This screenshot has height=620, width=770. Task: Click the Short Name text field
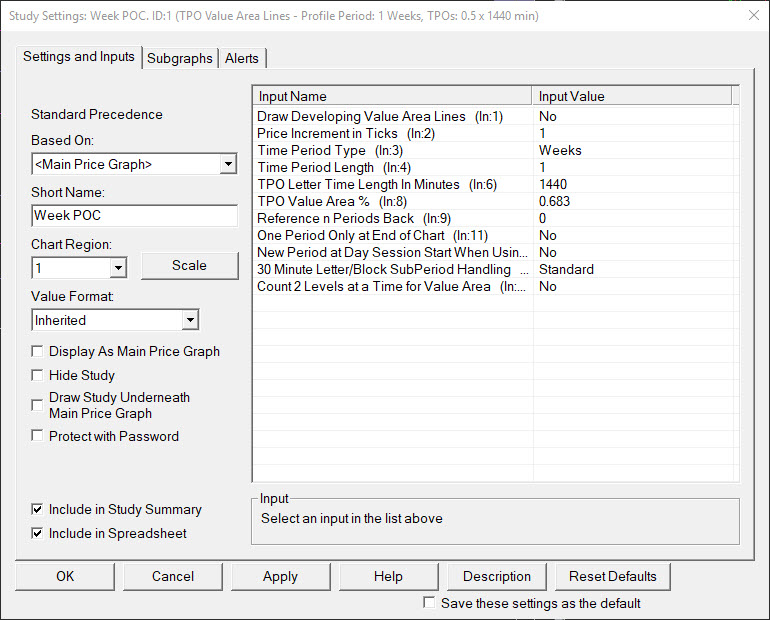134,215
